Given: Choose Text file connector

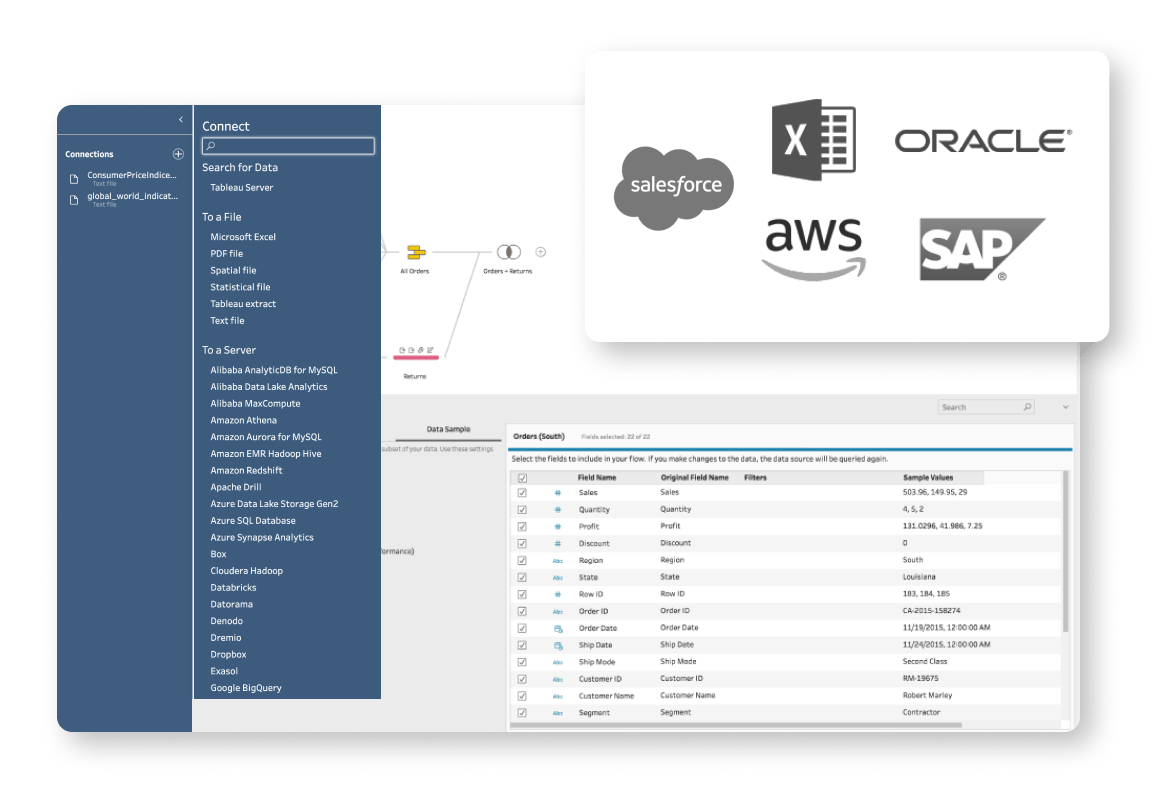Looking at the screenshot, I should [228, 321].
